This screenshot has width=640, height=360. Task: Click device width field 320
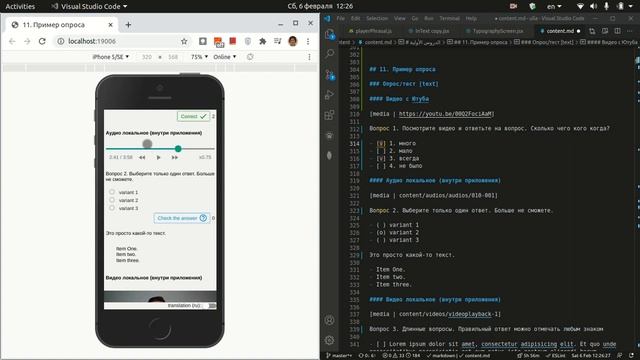click(x=147, y=57)
